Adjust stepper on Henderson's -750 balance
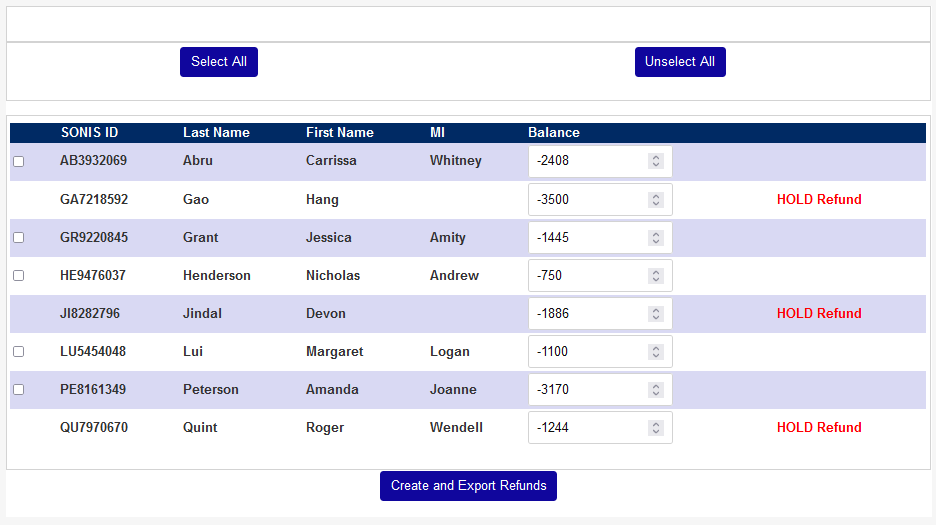Viewport: 936px width, 525px height. click(x=655, y=275)
